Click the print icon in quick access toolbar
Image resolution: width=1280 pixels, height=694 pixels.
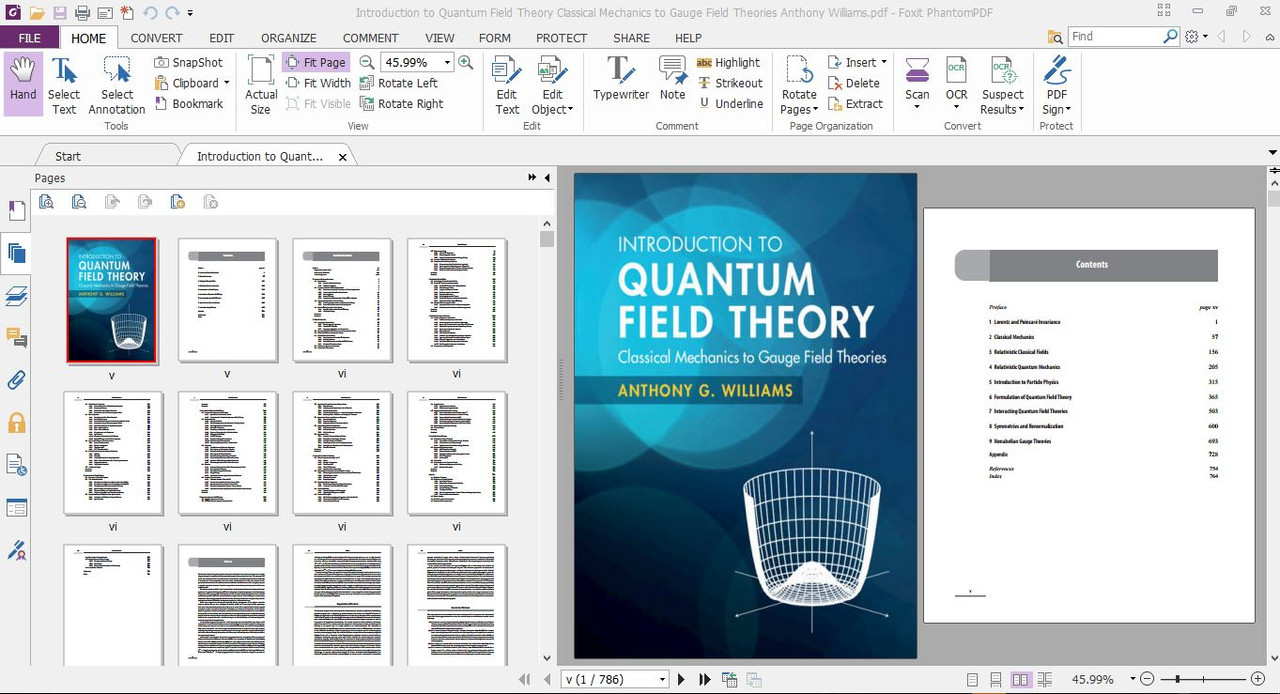(82, 13)
